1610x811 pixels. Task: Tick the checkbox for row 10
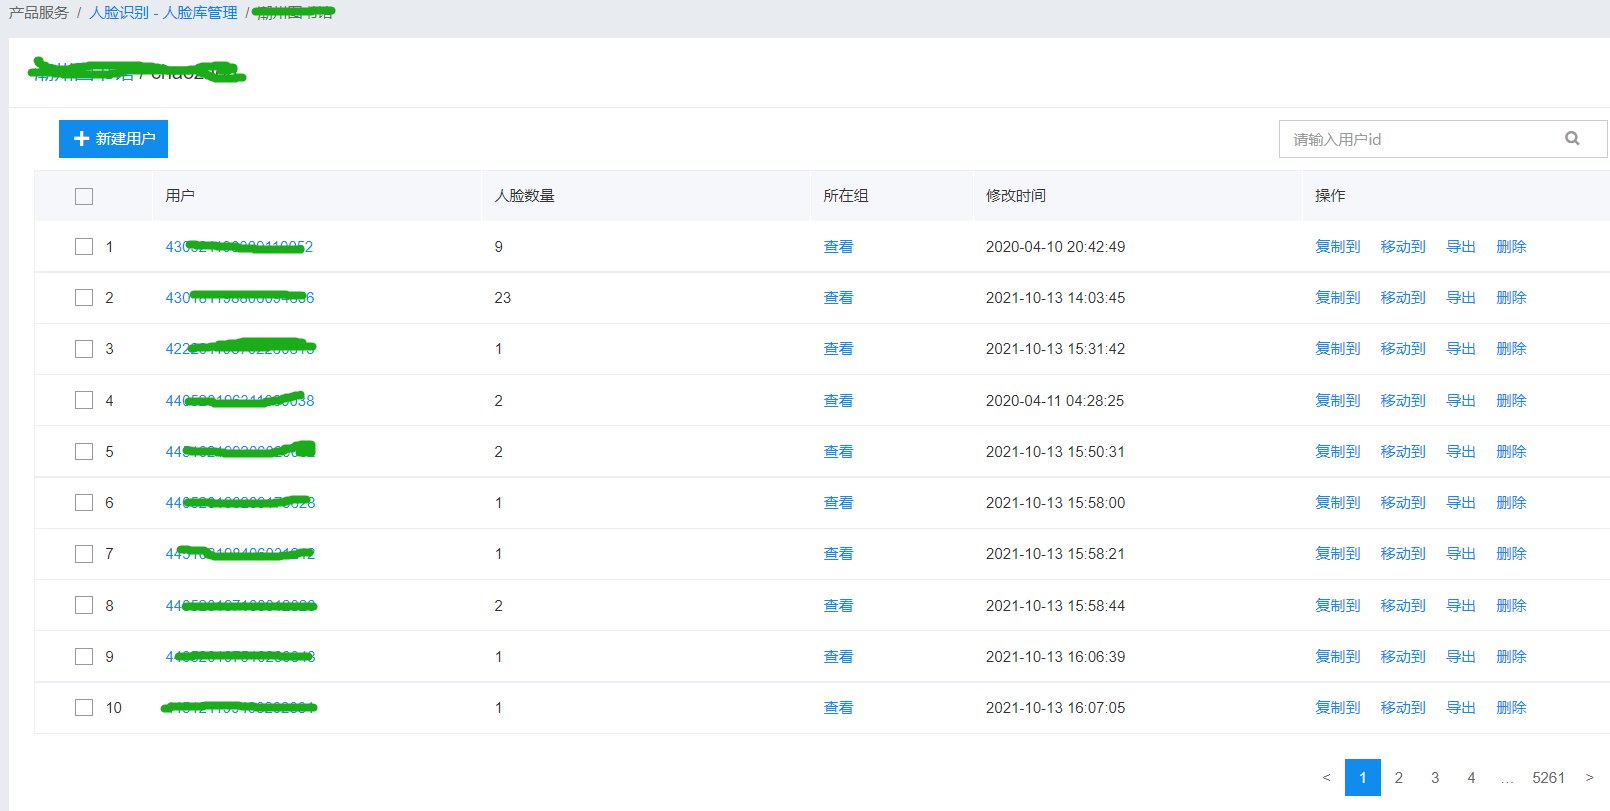point(84,708)
